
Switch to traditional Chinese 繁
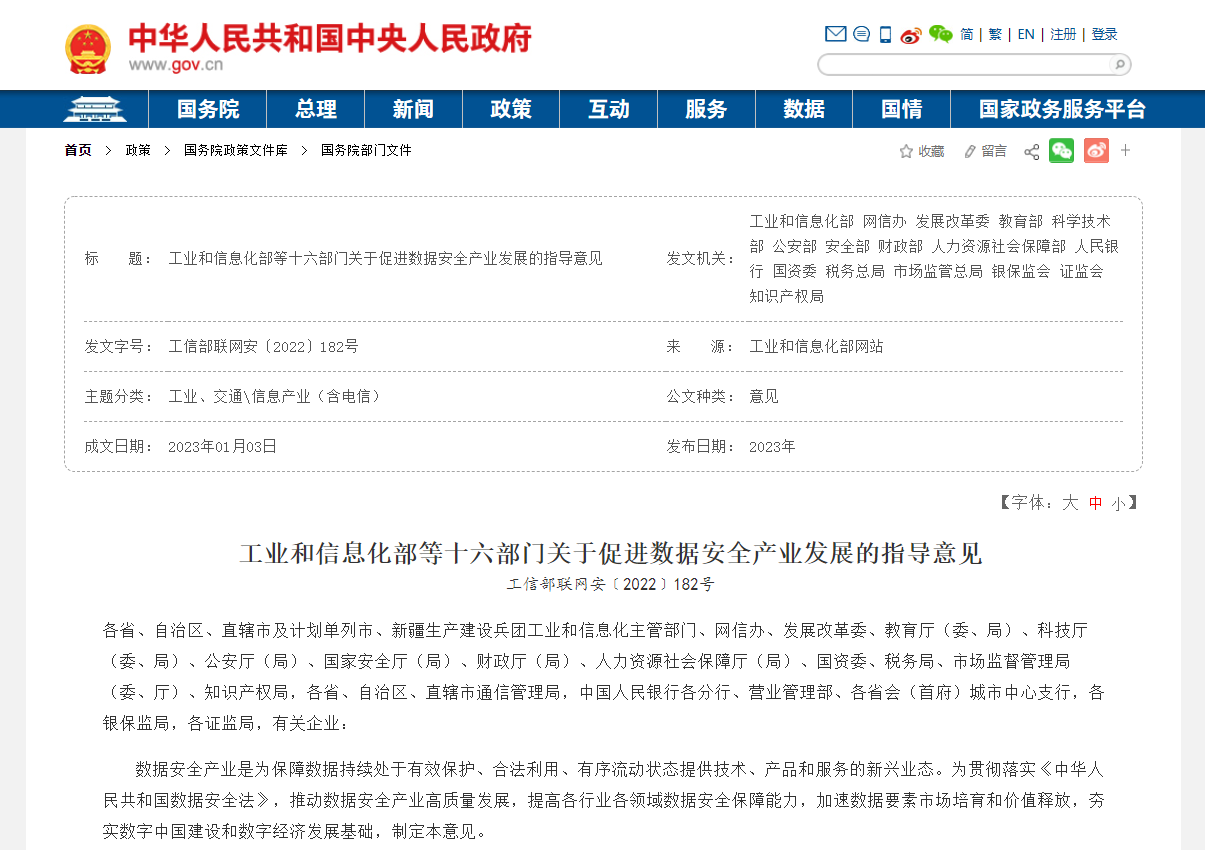[995, 34]
